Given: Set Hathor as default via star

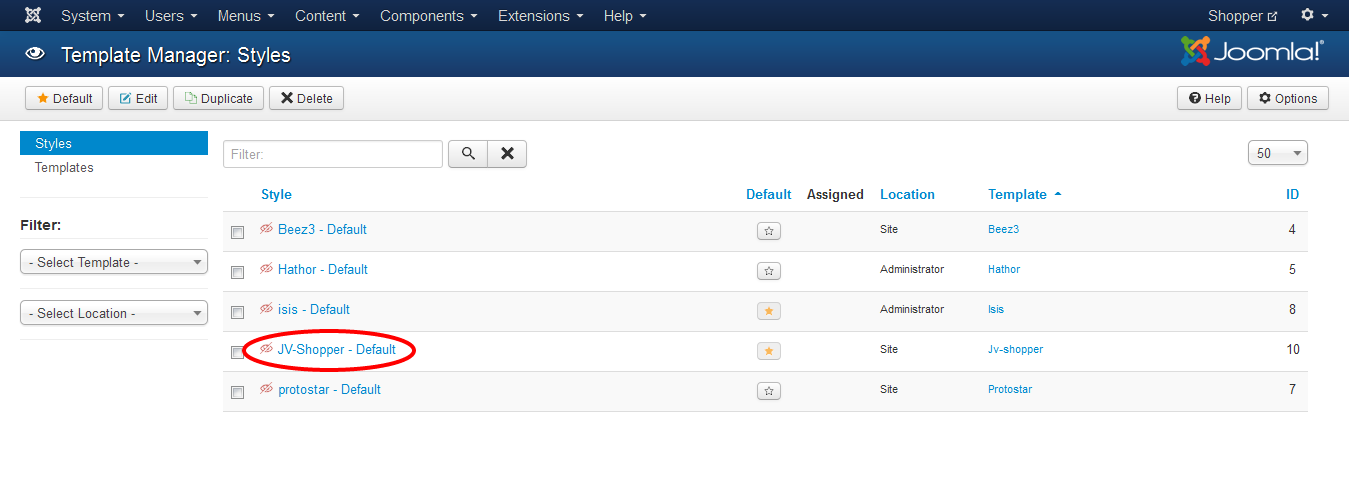Looking at the screenshot, I should 768,271.
